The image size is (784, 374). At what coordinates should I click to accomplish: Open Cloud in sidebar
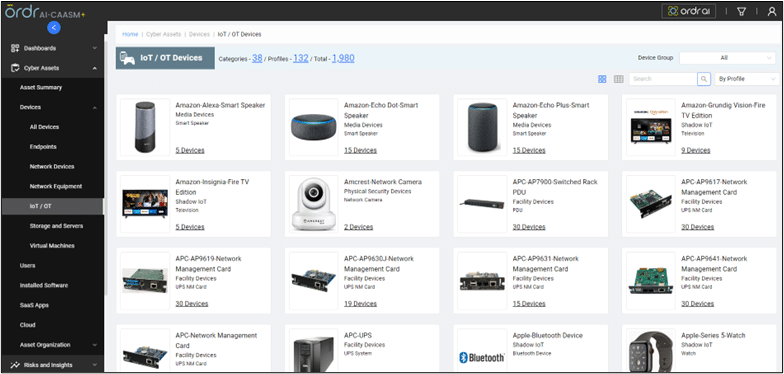28,325
